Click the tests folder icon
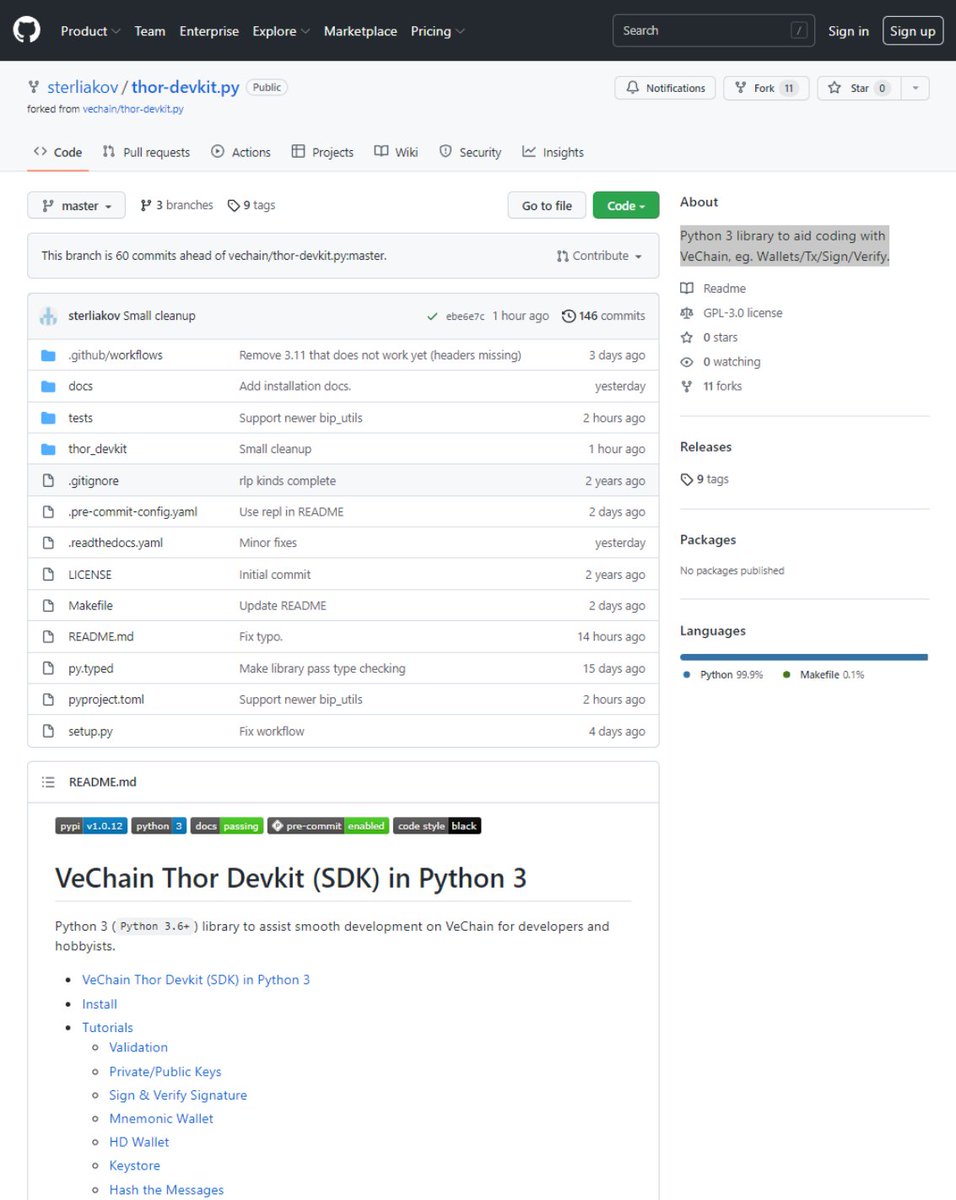This screenshot has height=1200, width=956. tap(48, 418)
